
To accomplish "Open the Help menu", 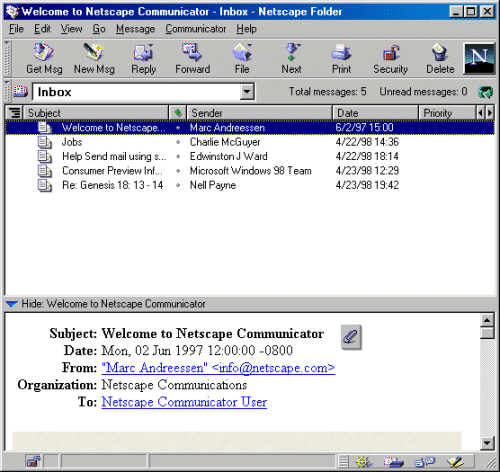I will pyautogui.click(x=246, y=29).
